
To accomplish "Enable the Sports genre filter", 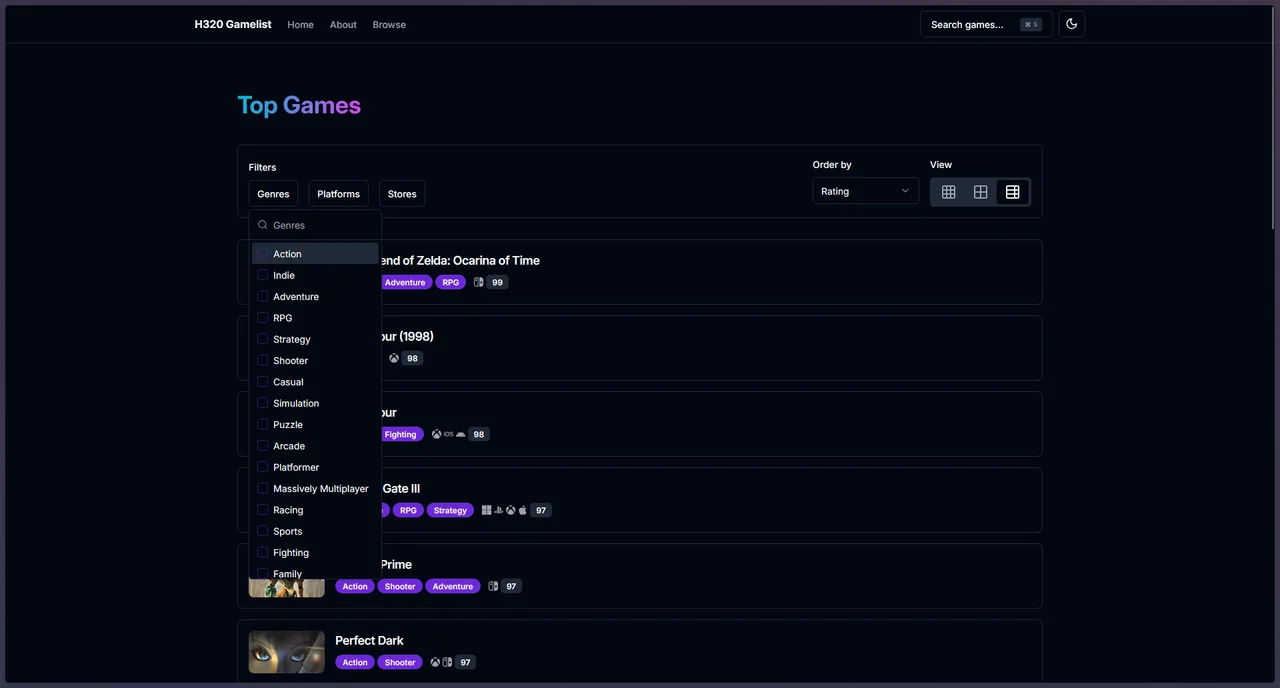I will [263, 531].
